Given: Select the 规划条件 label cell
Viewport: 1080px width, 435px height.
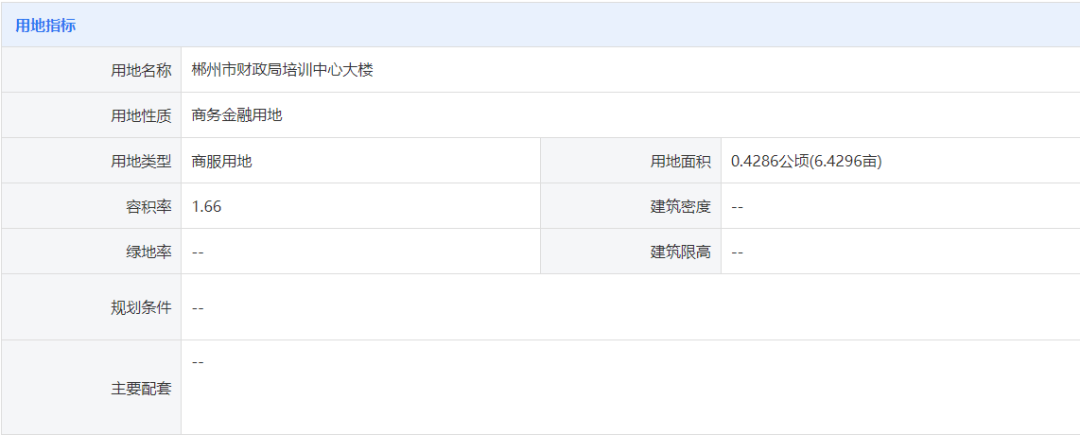Looking at the screenshot, I should [92, 307].
